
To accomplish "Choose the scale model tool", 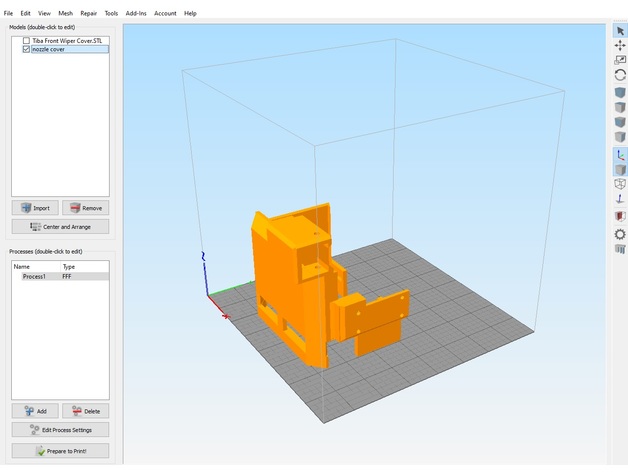I will (620, 60).
